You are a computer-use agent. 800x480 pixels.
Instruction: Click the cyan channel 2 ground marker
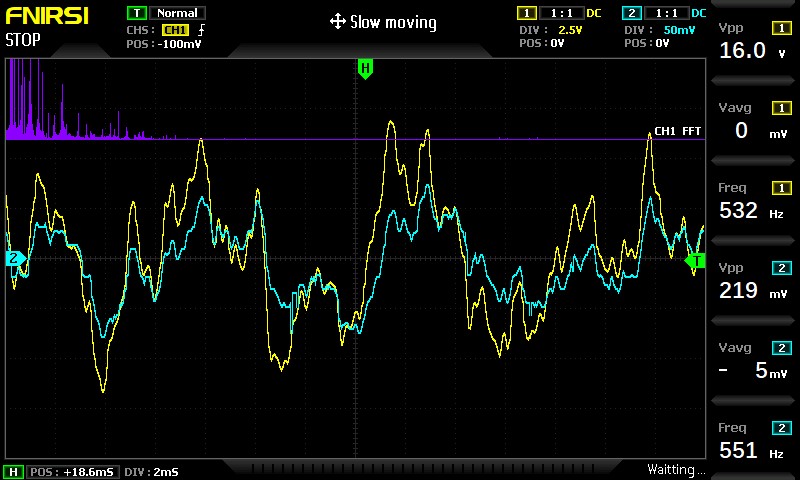click(x=15, y=259)
